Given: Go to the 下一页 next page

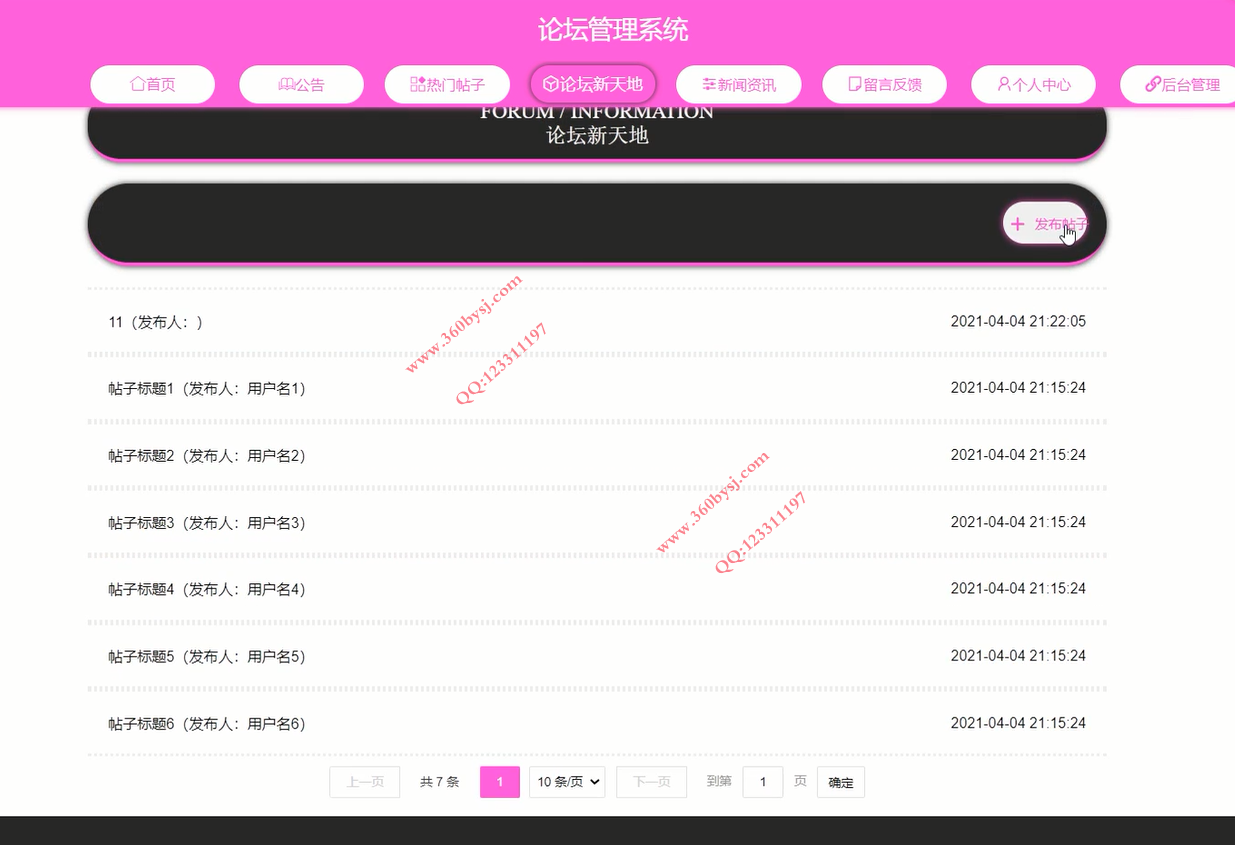Looking at the screenshot, I should (652, 782).
